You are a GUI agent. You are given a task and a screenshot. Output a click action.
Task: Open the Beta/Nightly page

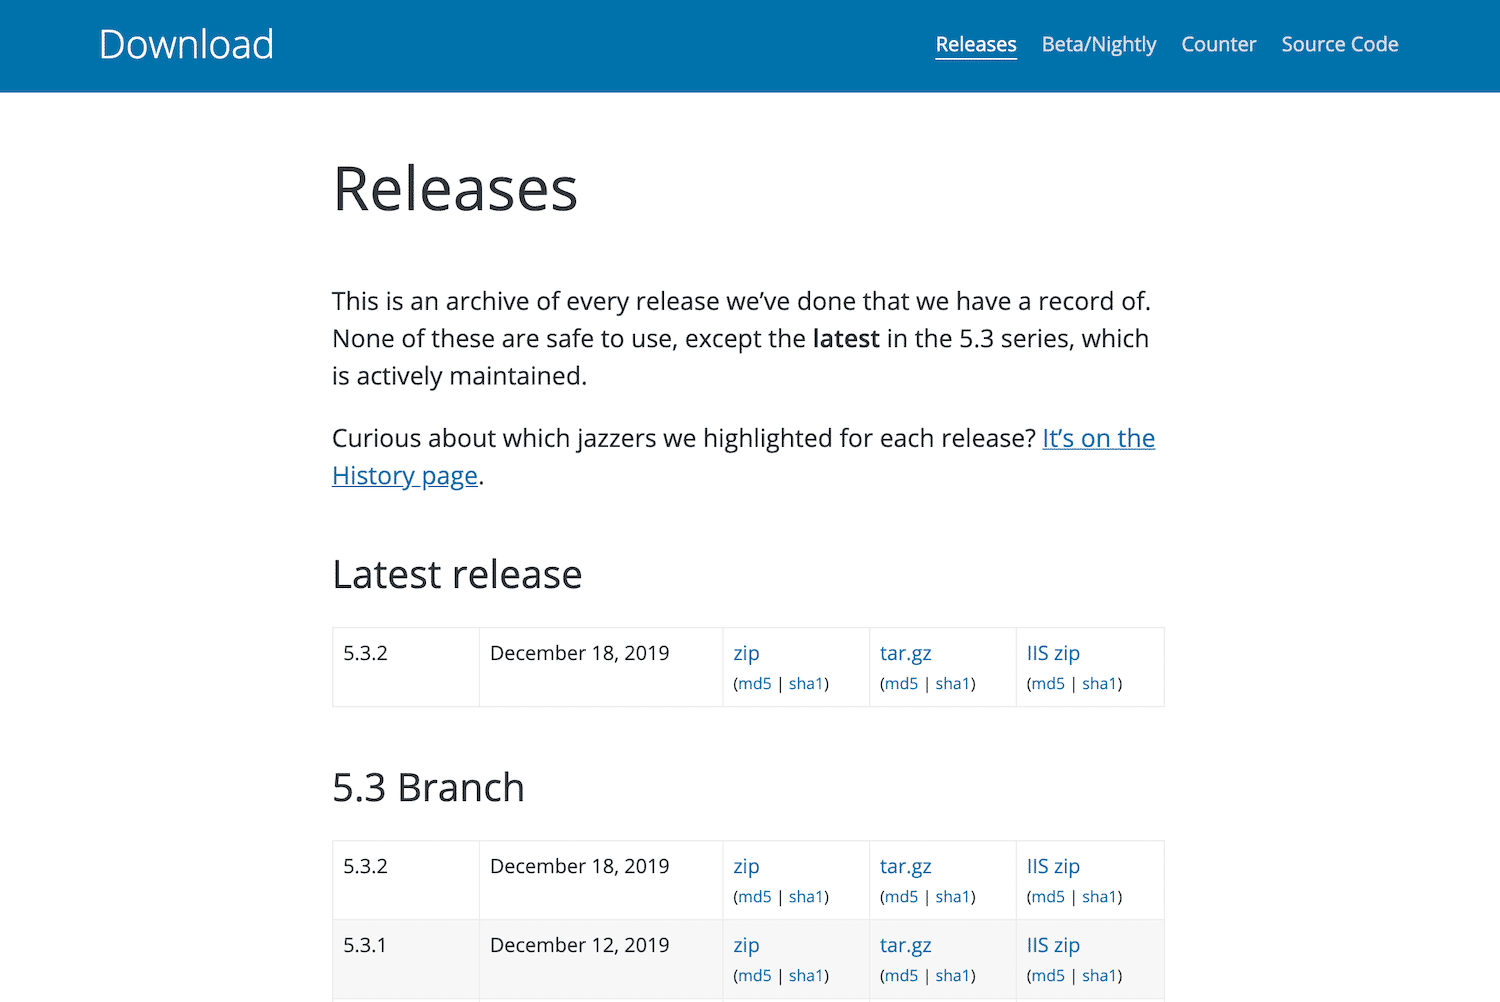(x=1098, y=45)
